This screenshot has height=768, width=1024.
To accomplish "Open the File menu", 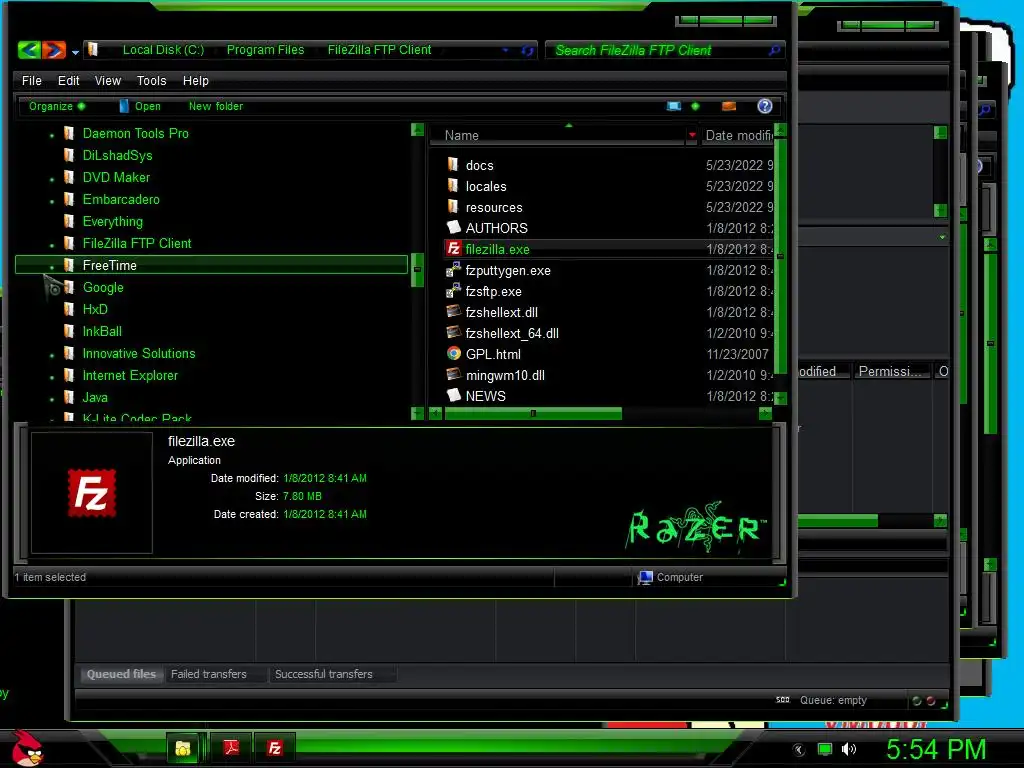I will [x=31, y=80].
